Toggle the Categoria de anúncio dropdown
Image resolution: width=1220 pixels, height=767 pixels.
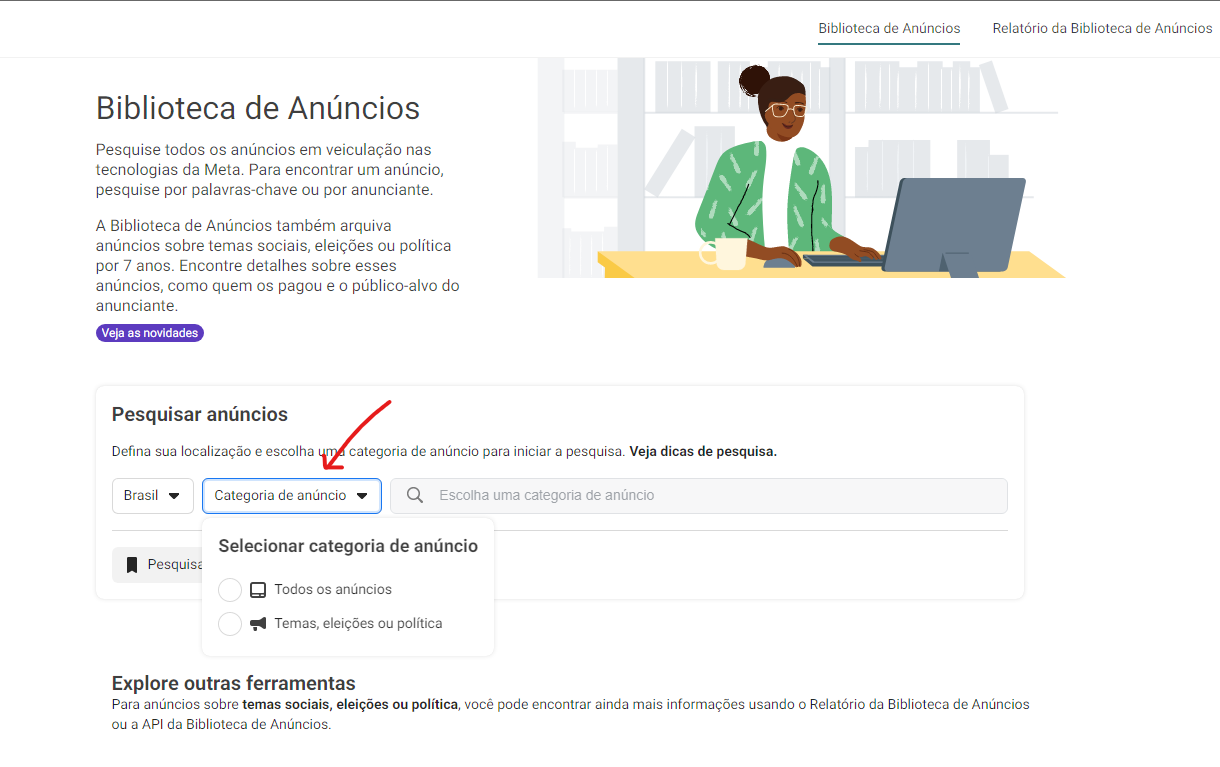(292, 496)
